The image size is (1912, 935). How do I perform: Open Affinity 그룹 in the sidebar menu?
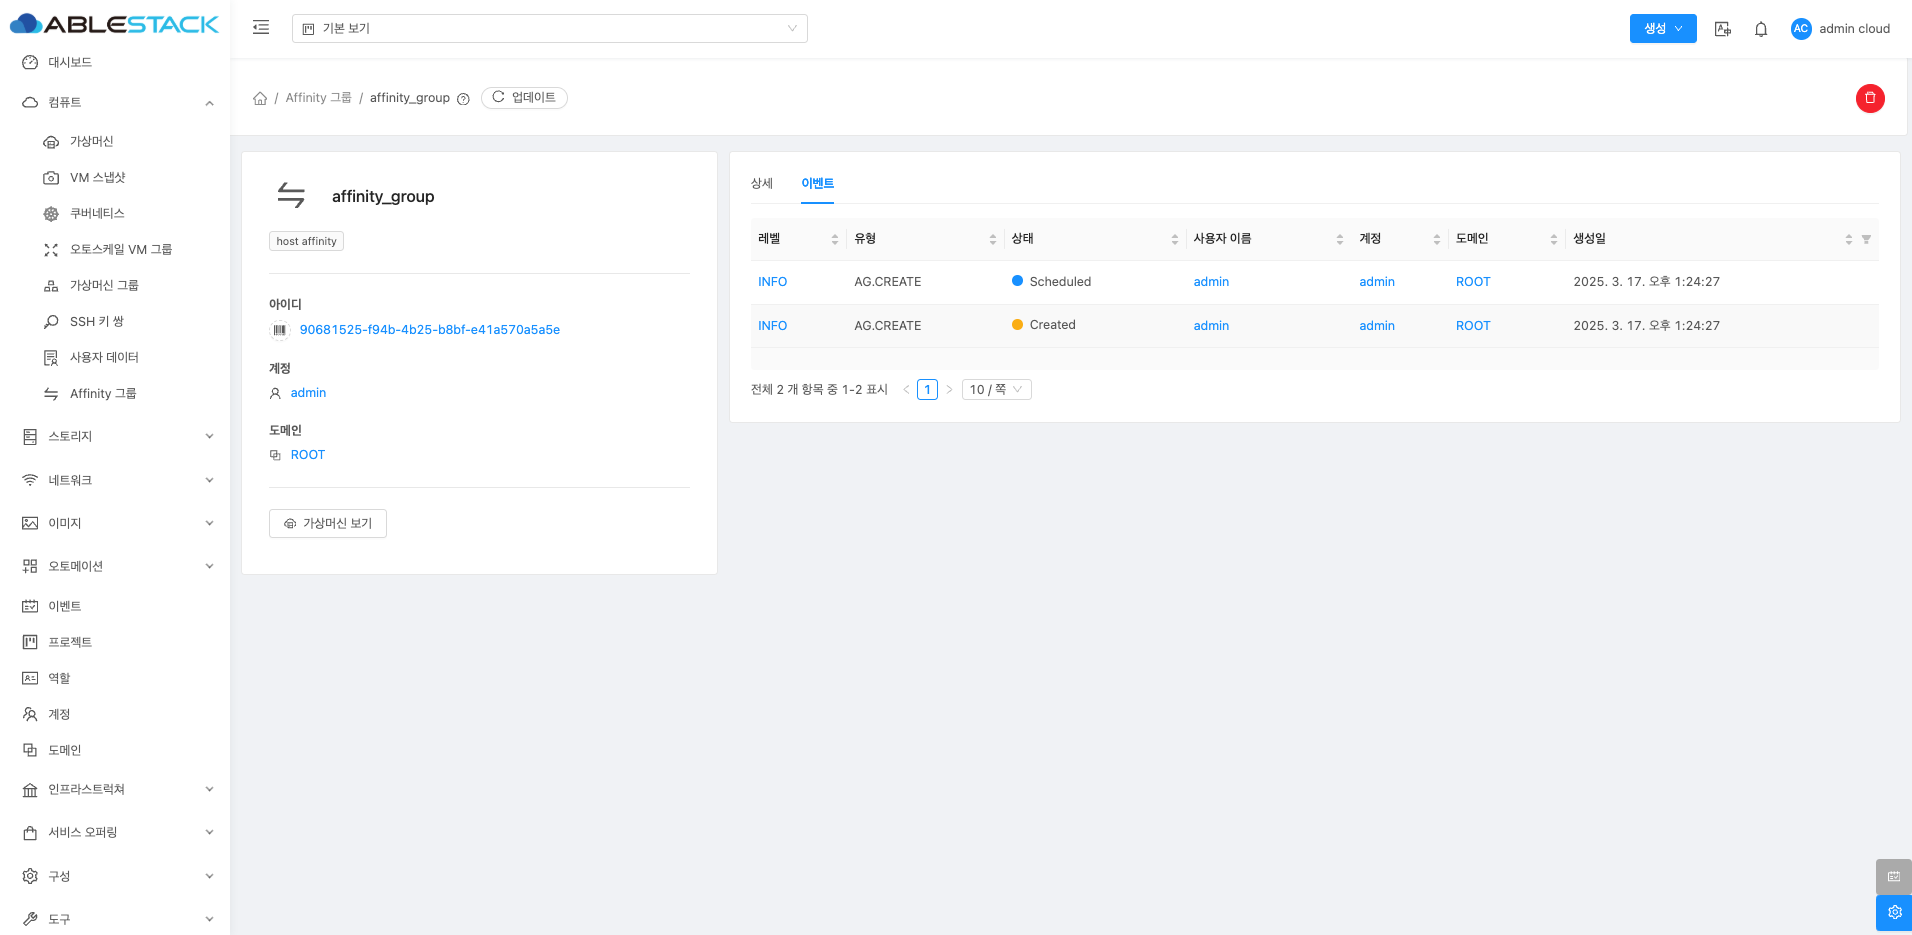(103, 394)
